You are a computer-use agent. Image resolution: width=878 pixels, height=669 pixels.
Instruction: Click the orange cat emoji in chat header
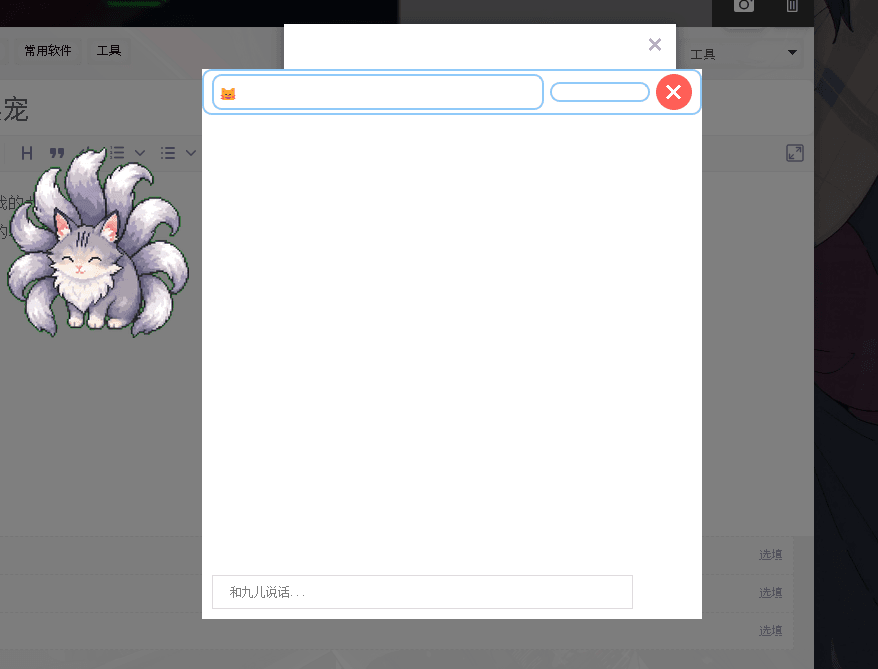[228, 93]
